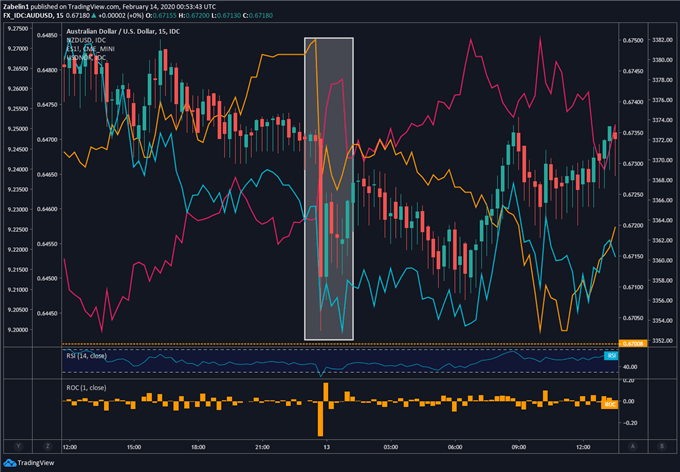Click the 18:00 time axis label
This screenshot has width=680, height=472.
click(x=198, y=447)
